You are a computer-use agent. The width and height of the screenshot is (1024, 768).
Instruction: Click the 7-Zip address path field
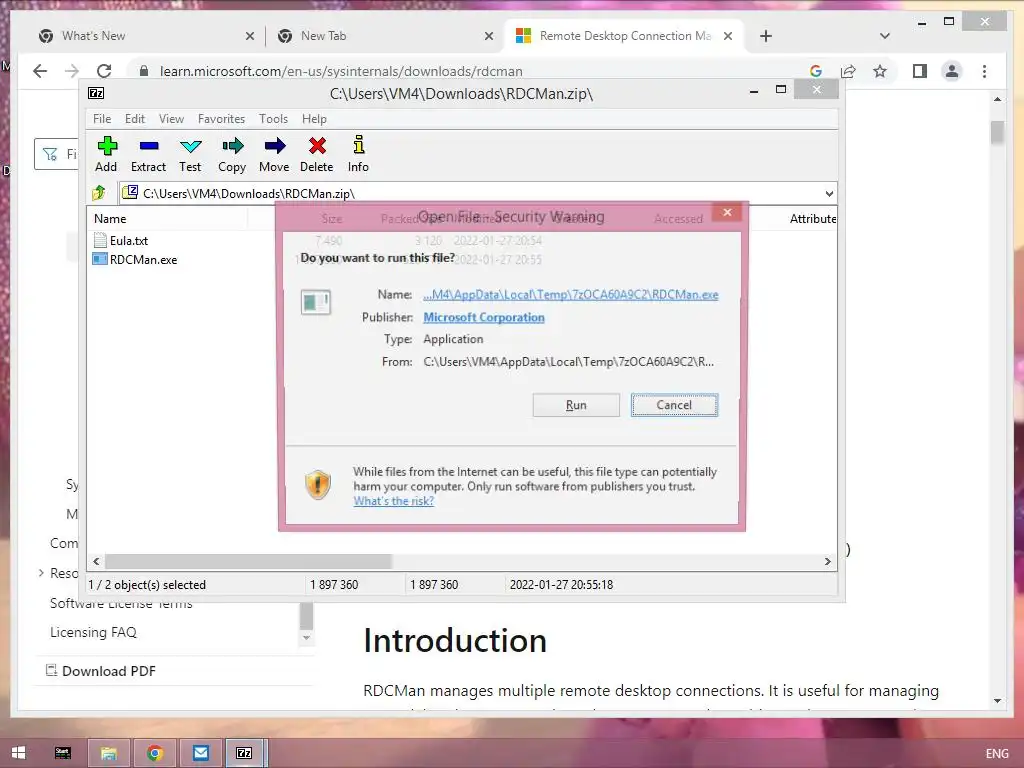point(477,193)
